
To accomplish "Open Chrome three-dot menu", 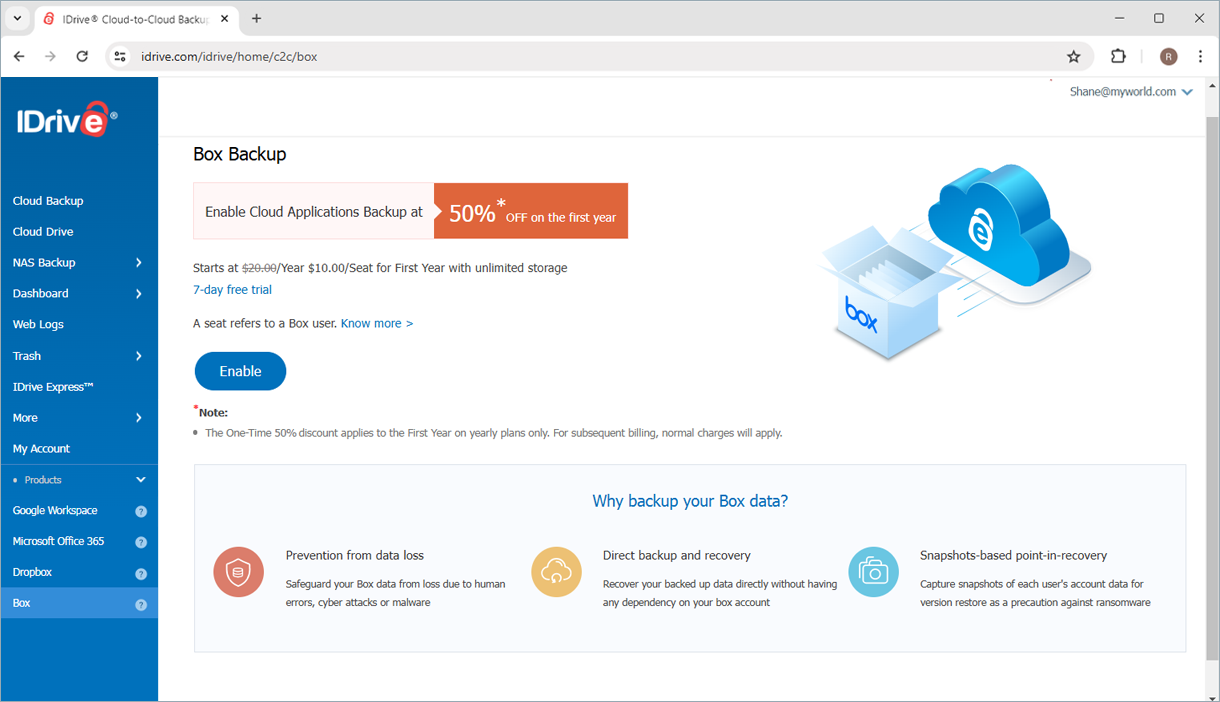I will pyautogui.click(x=1200, y=57).
